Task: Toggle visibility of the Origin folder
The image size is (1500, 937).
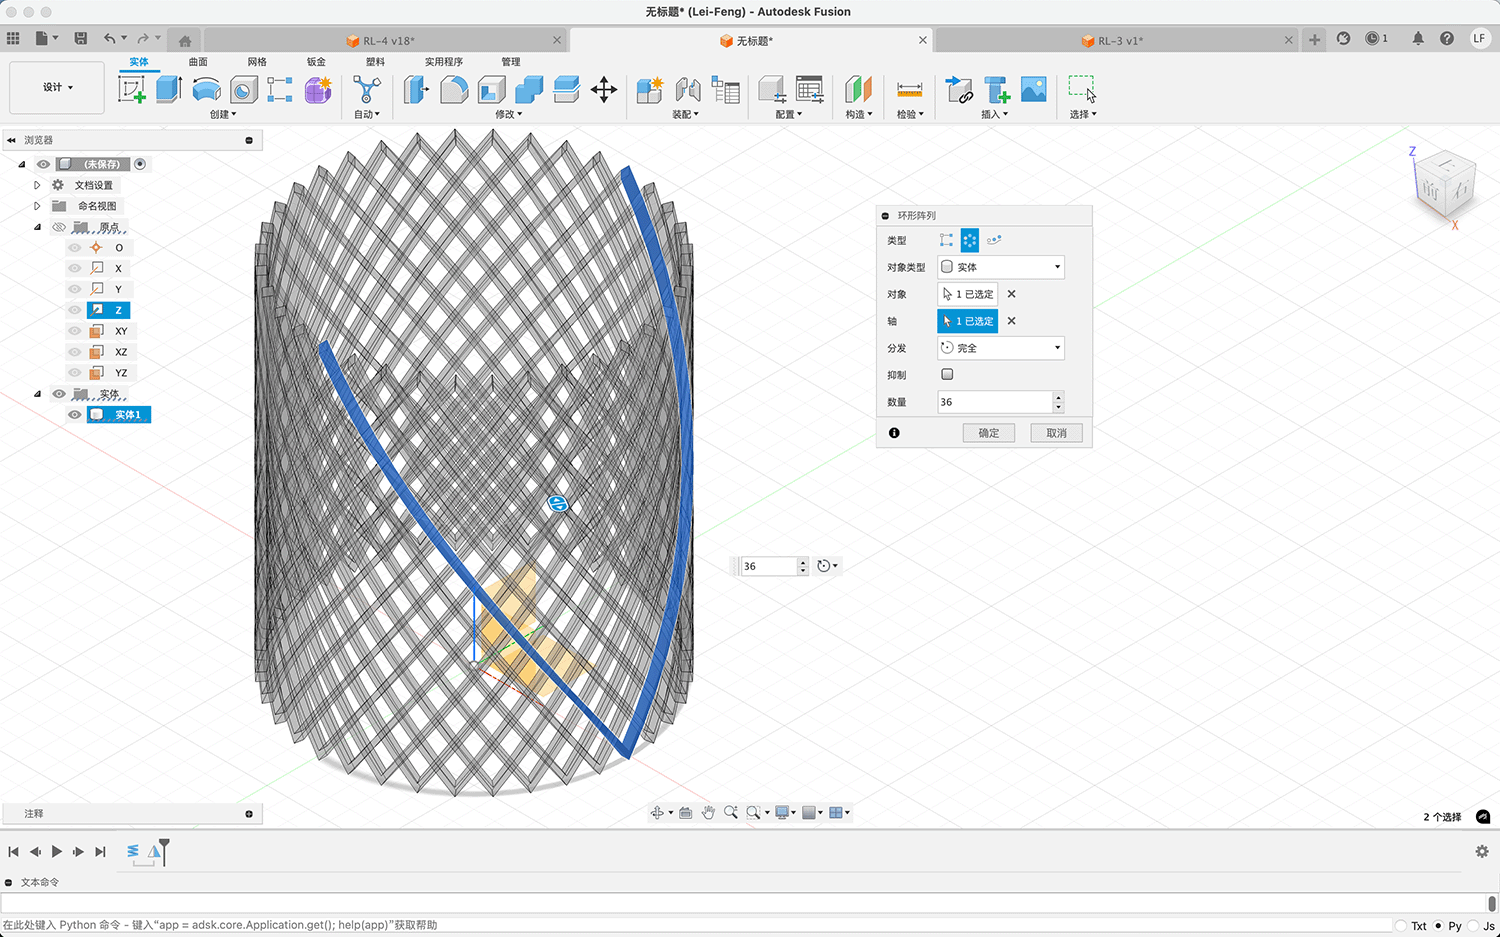Action: (59, 227)
